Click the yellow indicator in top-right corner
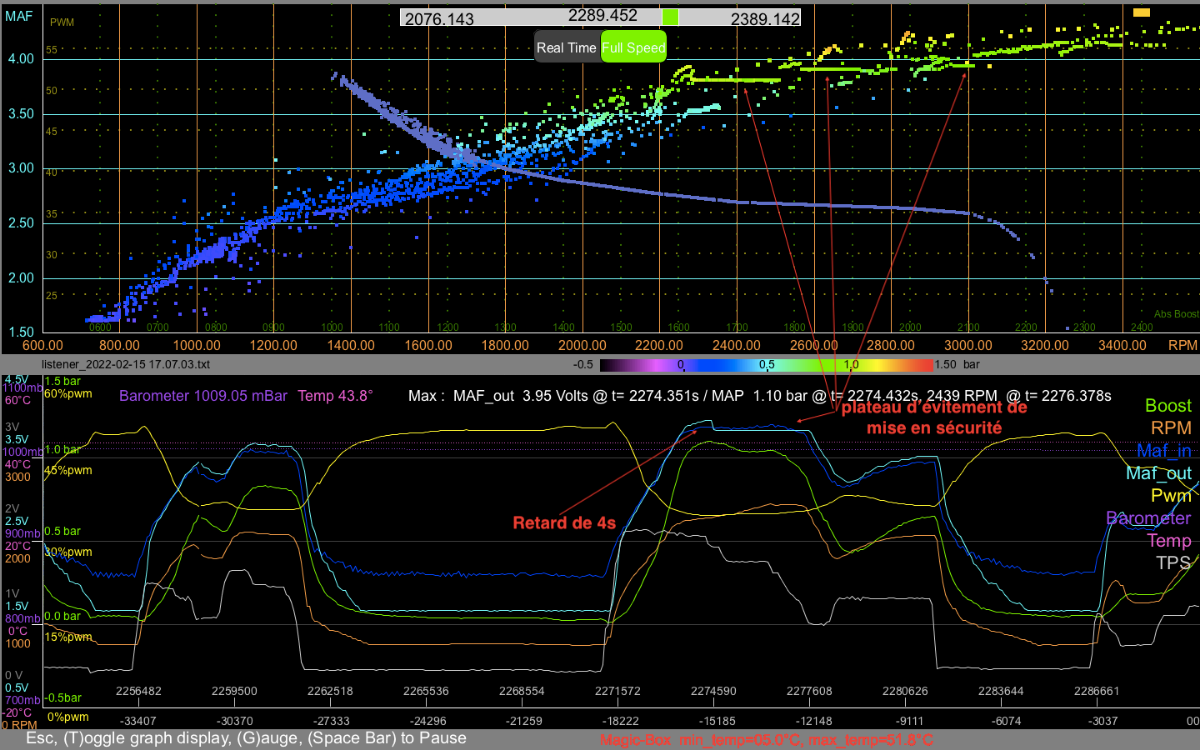 click(x=1142, y=11)
